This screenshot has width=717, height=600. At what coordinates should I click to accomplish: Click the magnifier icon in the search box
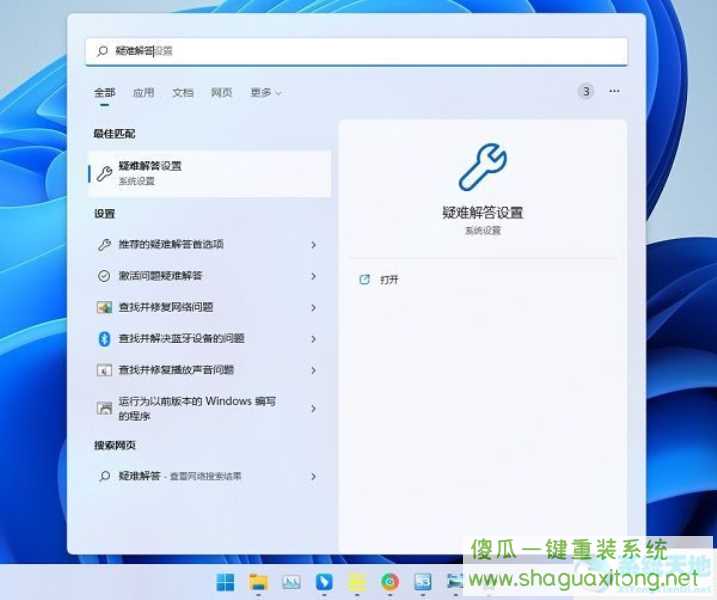[x=103, y=51]
